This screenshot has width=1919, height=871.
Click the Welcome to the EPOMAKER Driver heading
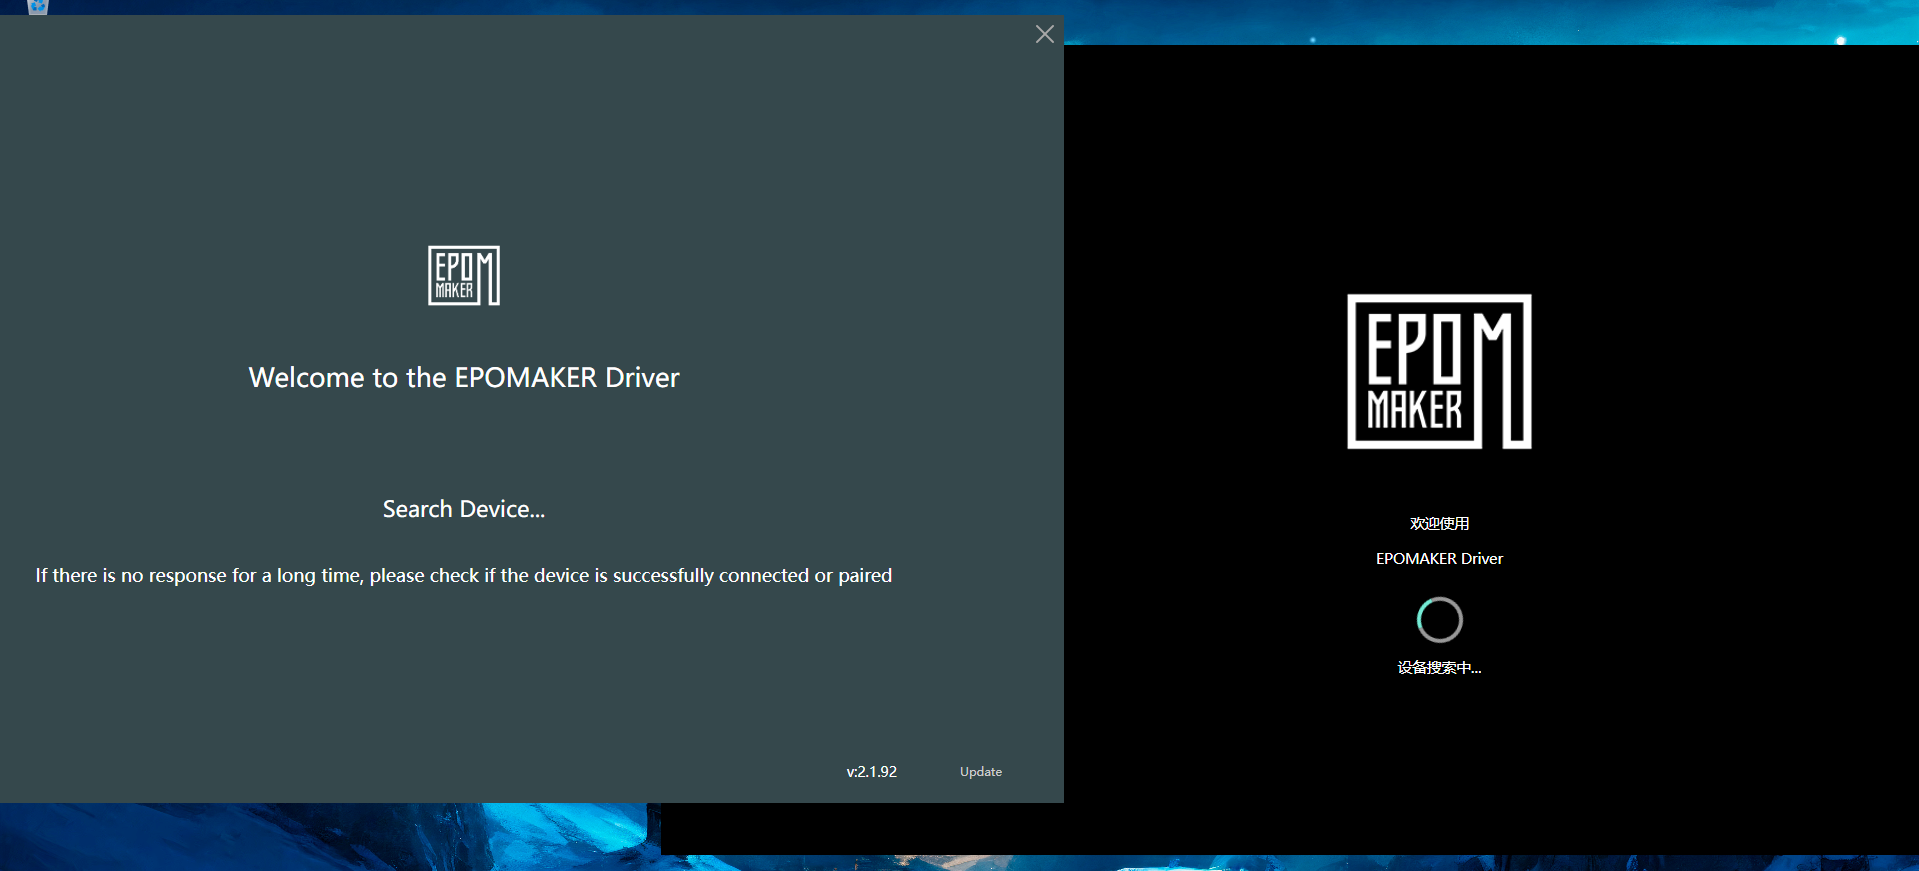pyautogui.click(x=464, y=377)
